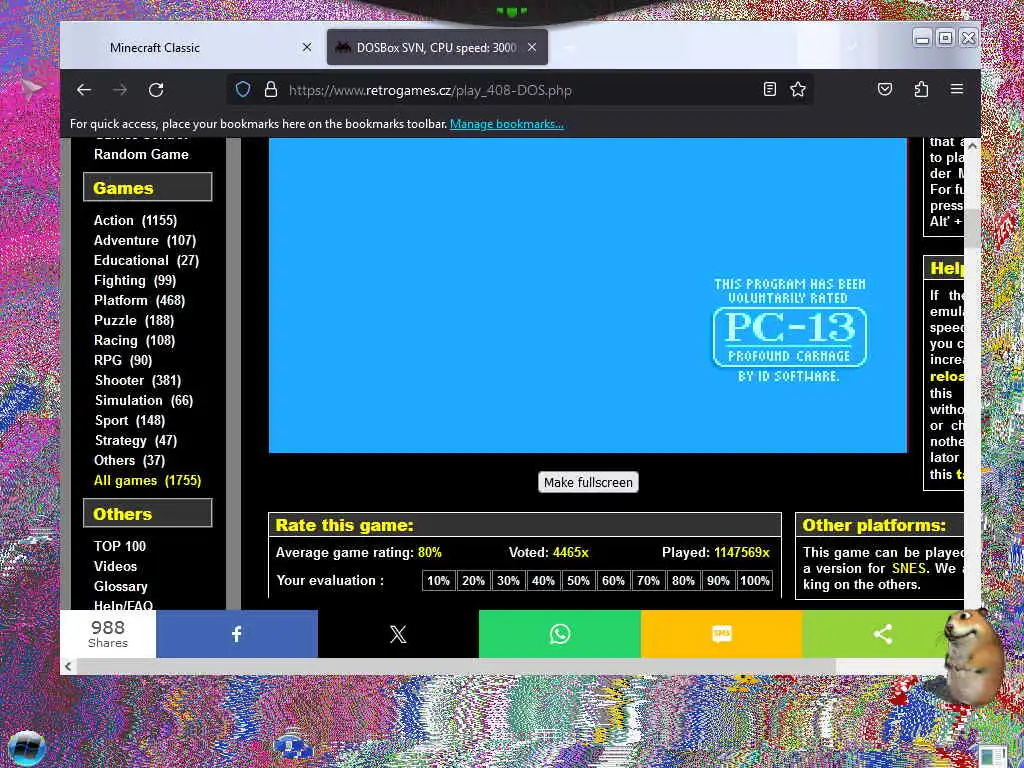This screenshot has width=1024, height=768.
Task: Select the DOSBox SVN tab
Action: pyautogui.click(x=437, y=47)
